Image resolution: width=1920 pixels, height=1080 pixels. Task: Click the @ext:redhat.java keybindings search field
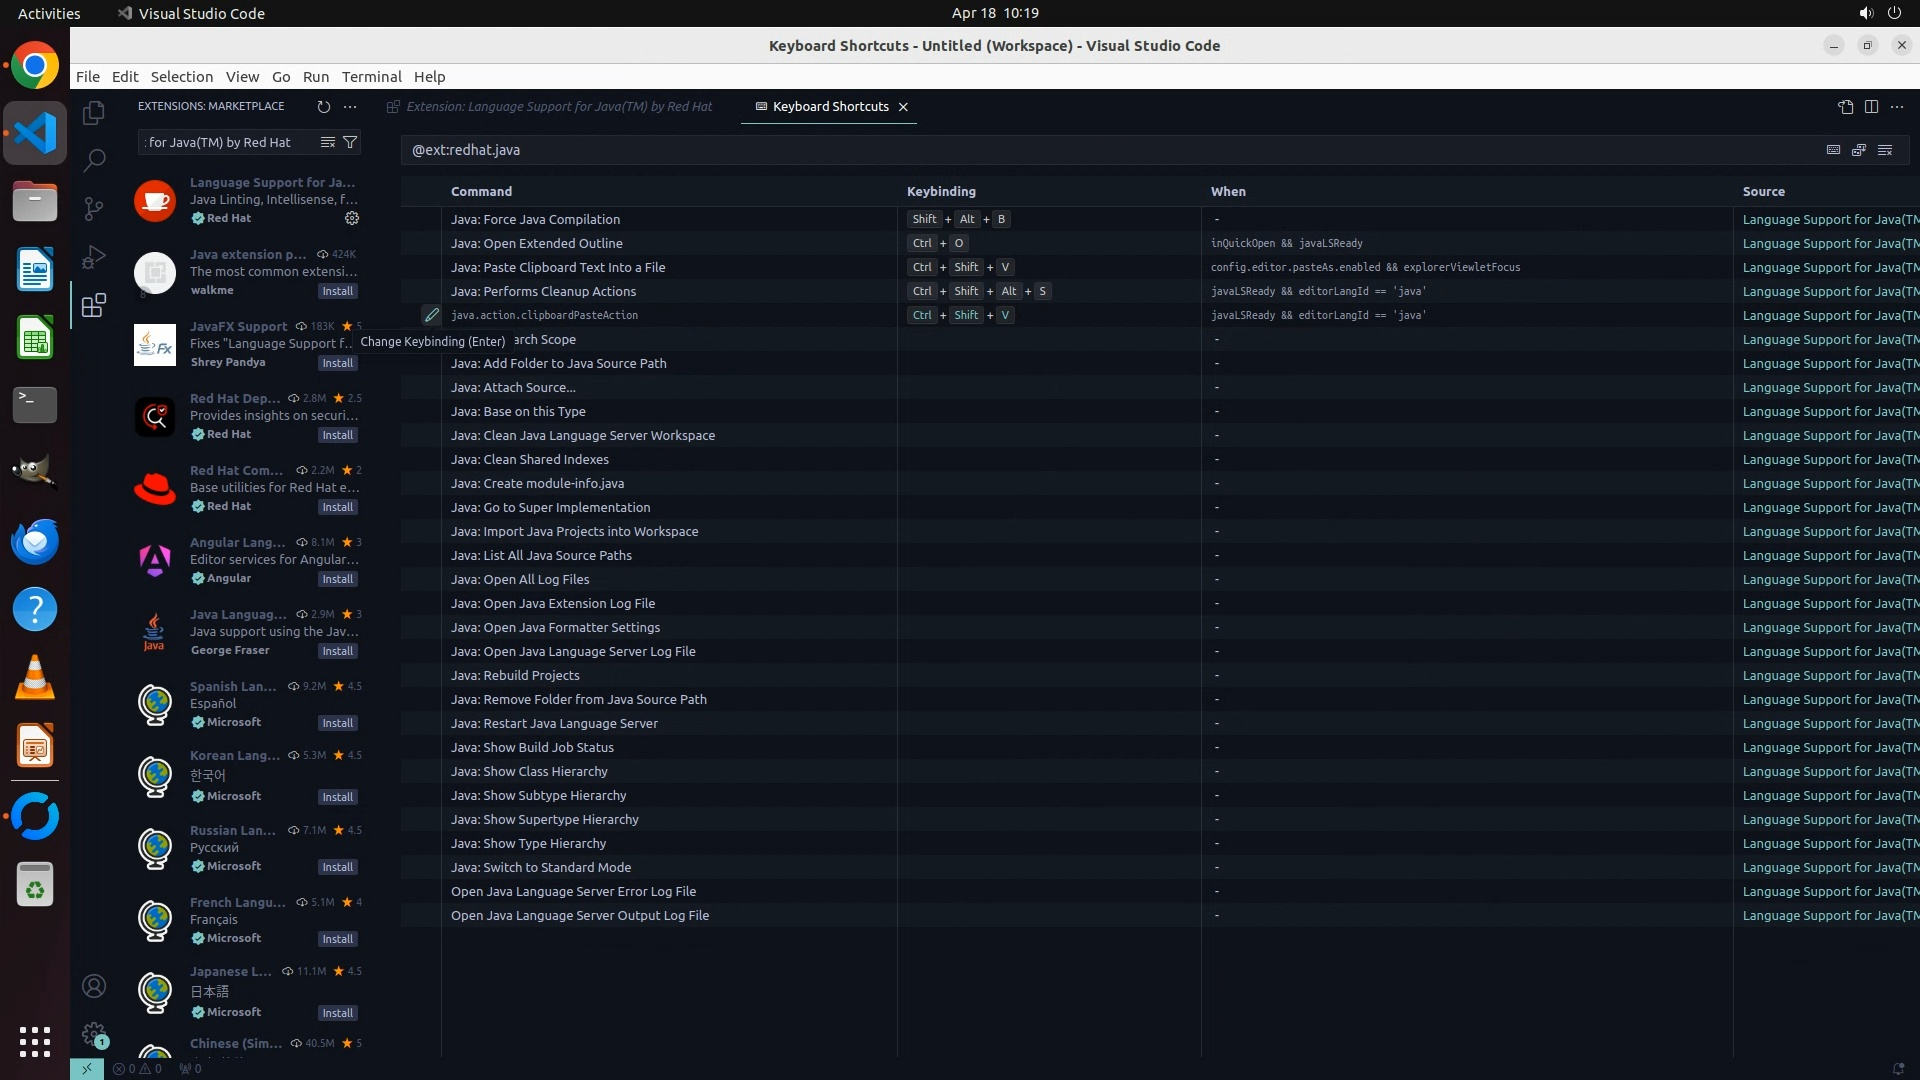pyautogui.click(x=1100, y=150)
